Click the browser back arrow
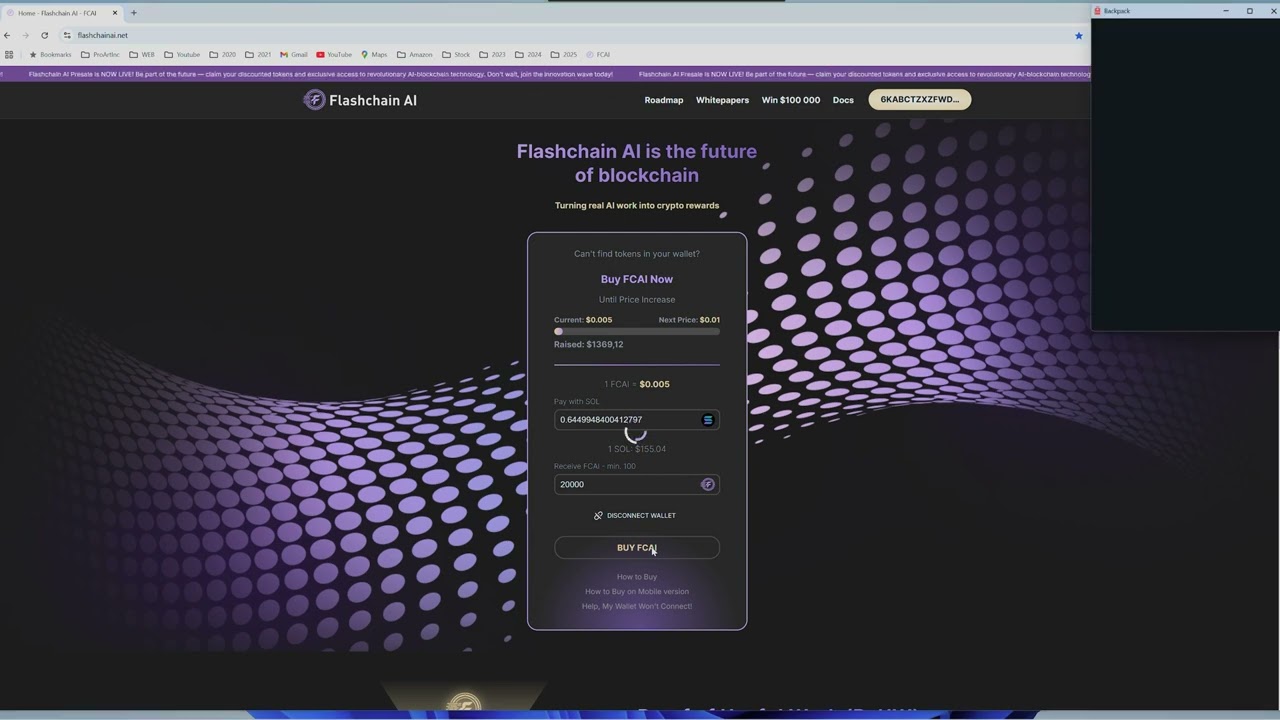Screen dimensions: 1280x720 [7, 35]
